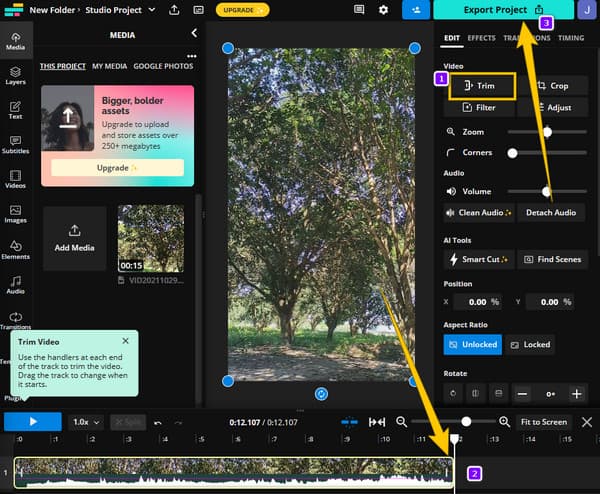The height and width of the screenshot is (494, 600).
Task: Select the Locked aspect ratio option
Action: click(x=530, y=345)
